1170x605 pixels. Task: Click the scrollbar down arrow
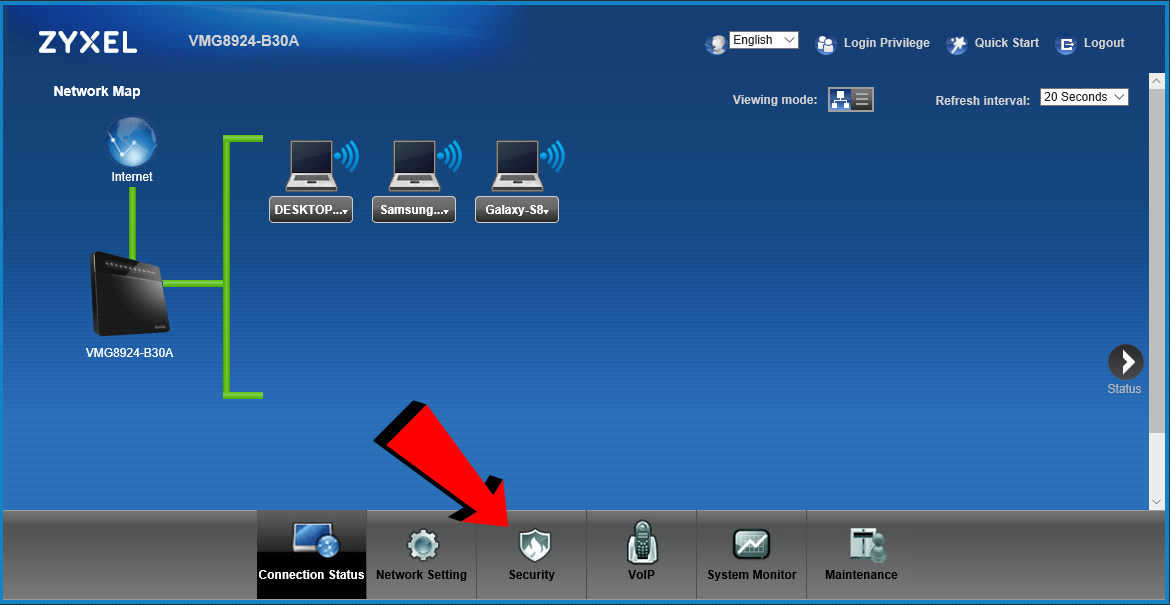click(x=1157, y=502)
